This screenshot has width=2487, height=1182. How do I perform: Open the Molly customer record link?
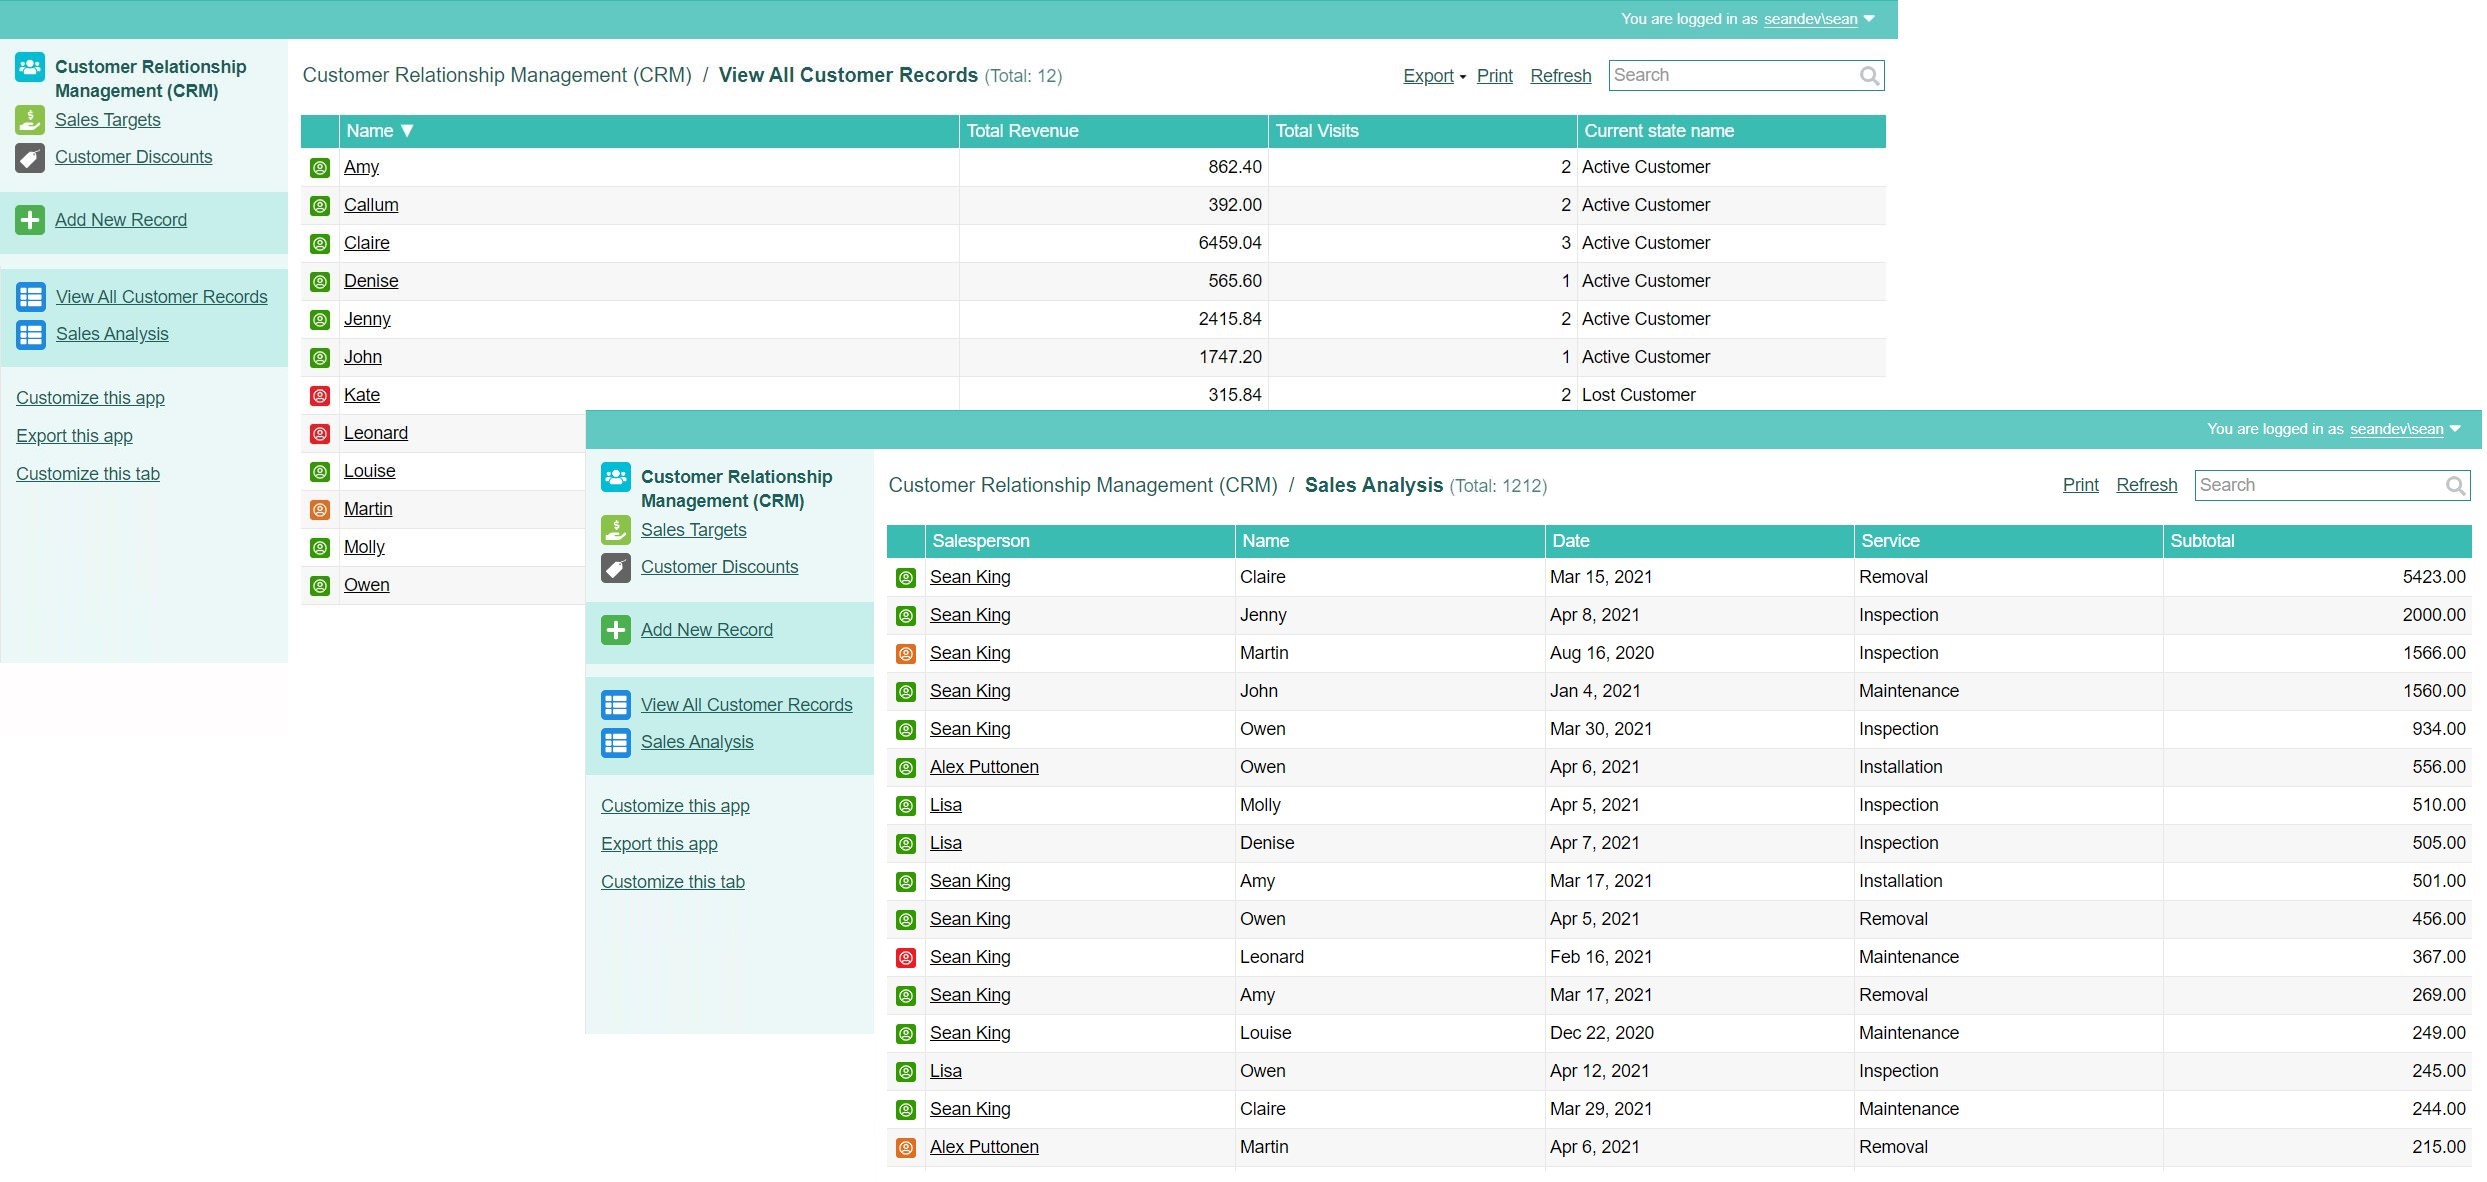click(x=364, y=547)
